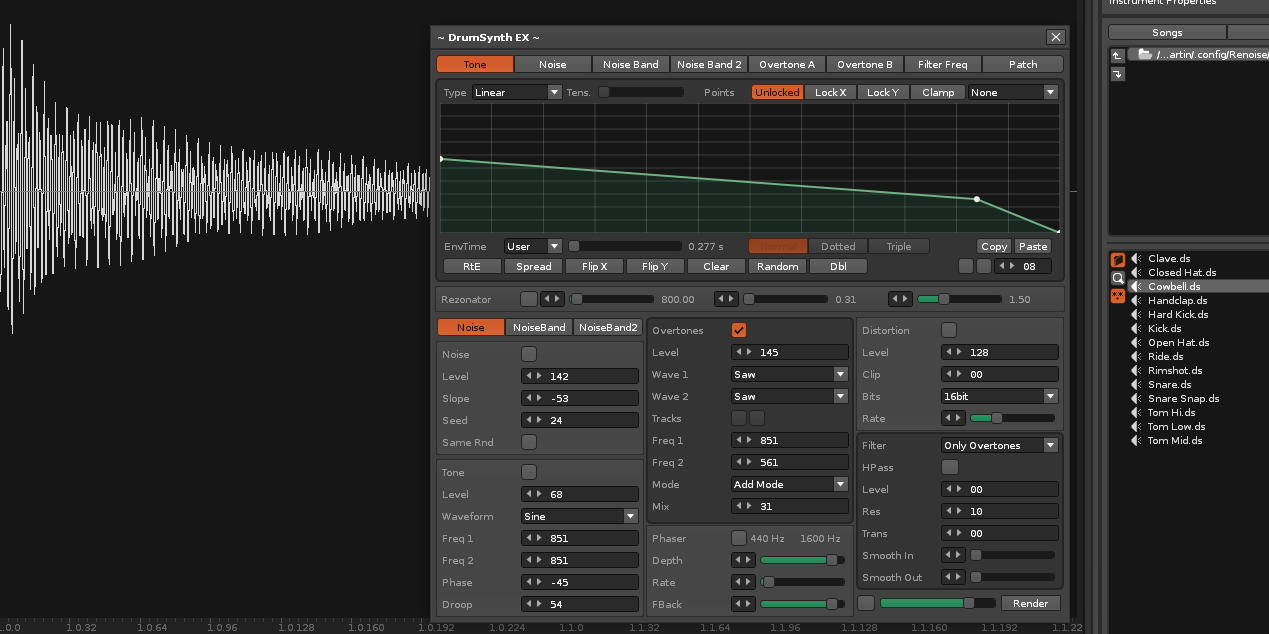Viewport: 1269px width, 634px height.
Task: Click the speaker icon beside Kick.ds
Action: [x=1137, y=329]
